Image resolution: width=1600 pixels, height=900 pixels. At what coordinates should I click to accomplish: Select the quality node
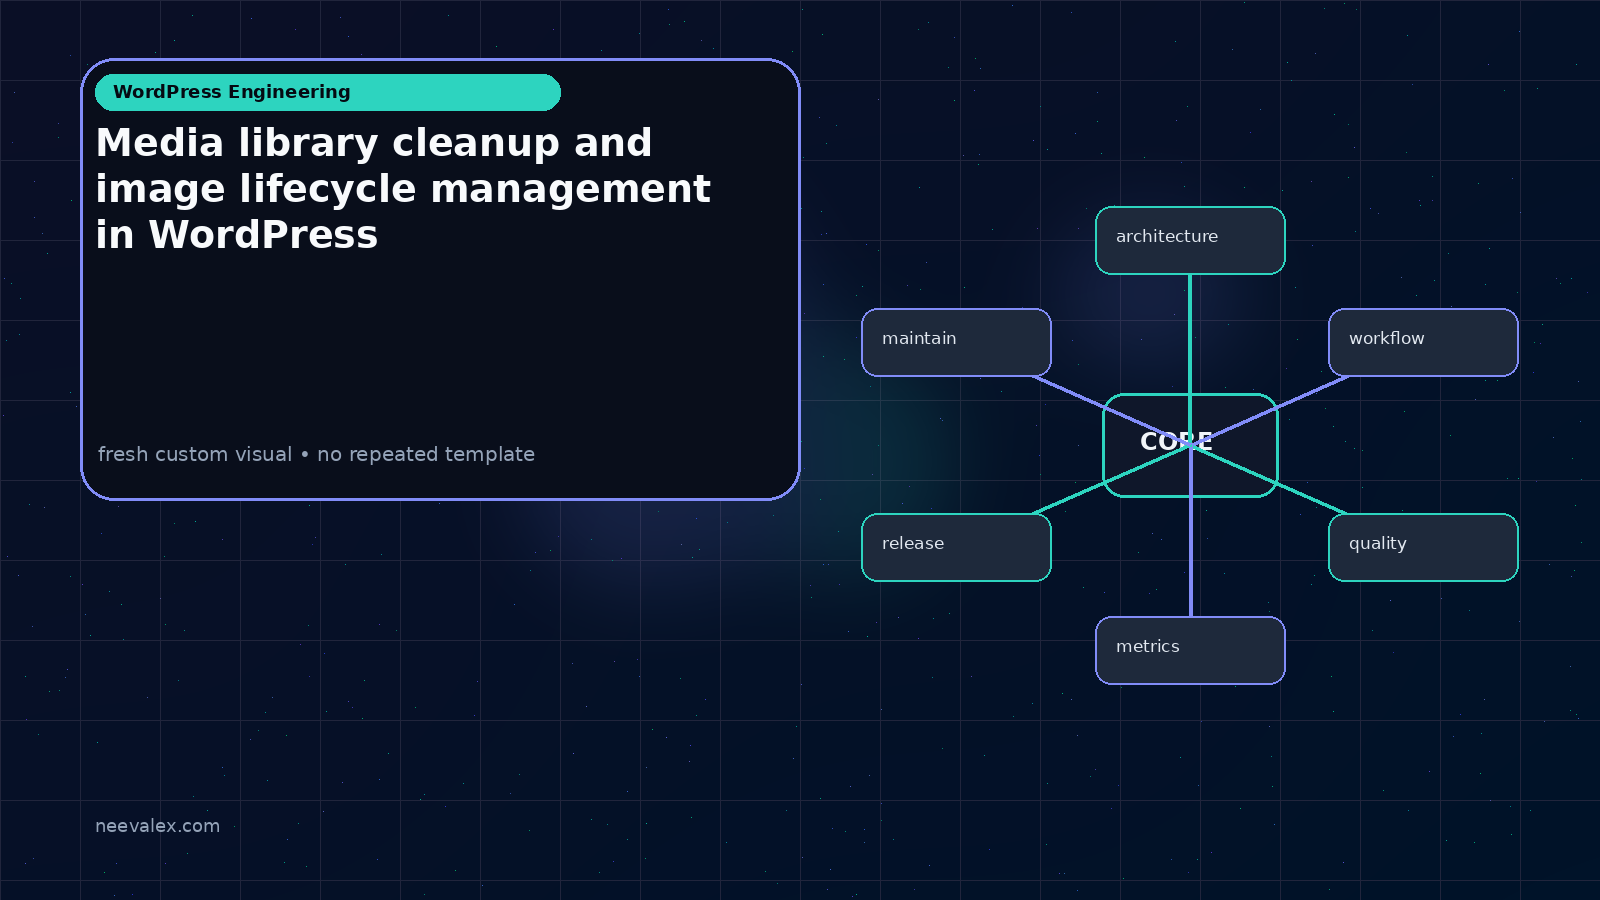1423,547
